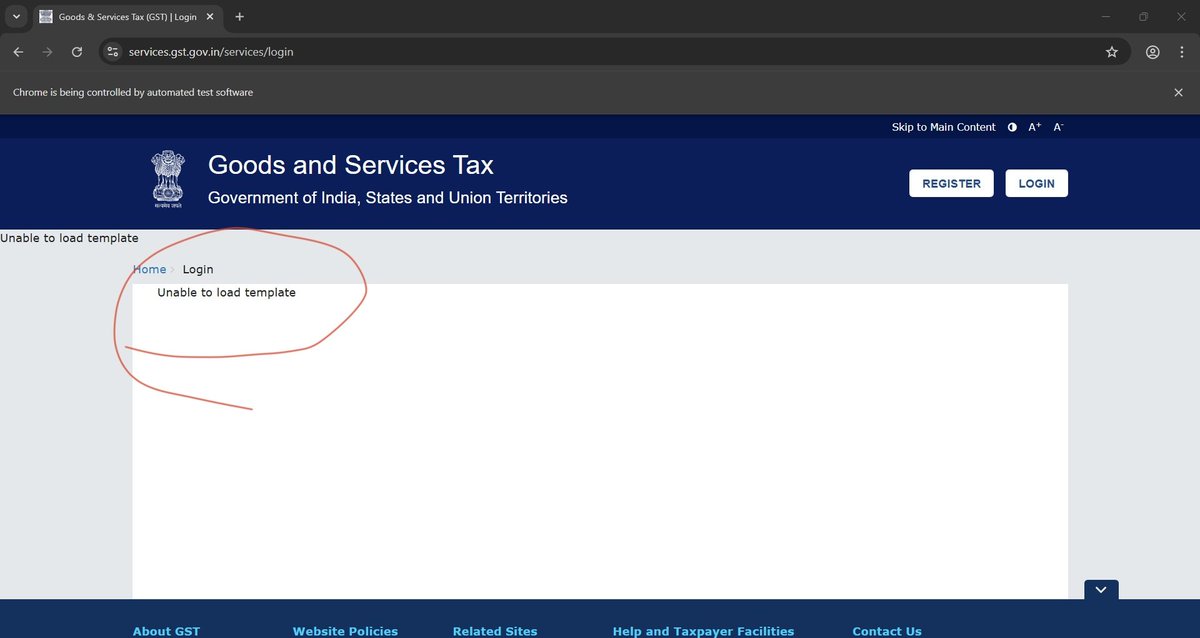View site information icon in address bar
This screenshot has width=1200, height=638.
pos(112,51)
